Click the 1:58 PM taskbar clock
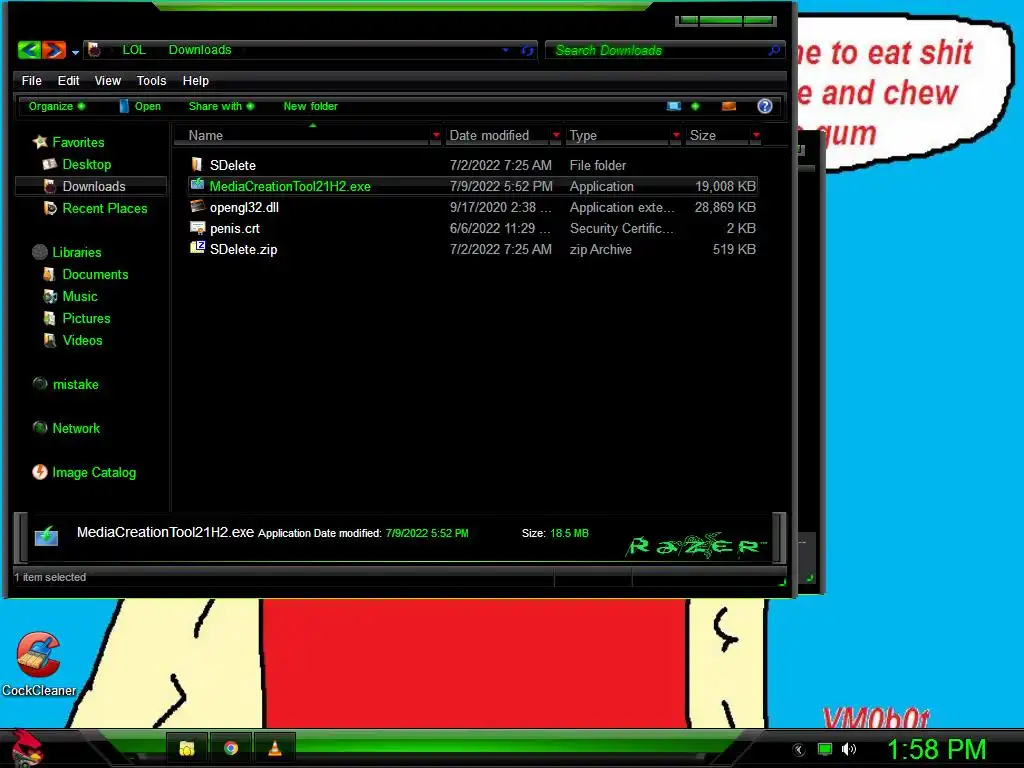Viewport: 1024px width, 768px height. coord(936,749)
